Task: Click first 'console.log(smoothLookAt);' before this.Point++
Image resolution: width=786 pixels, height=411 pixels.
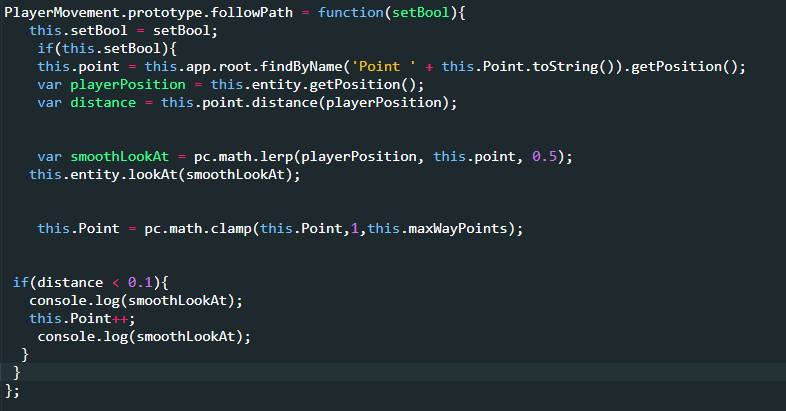Action: click(136, 301)
